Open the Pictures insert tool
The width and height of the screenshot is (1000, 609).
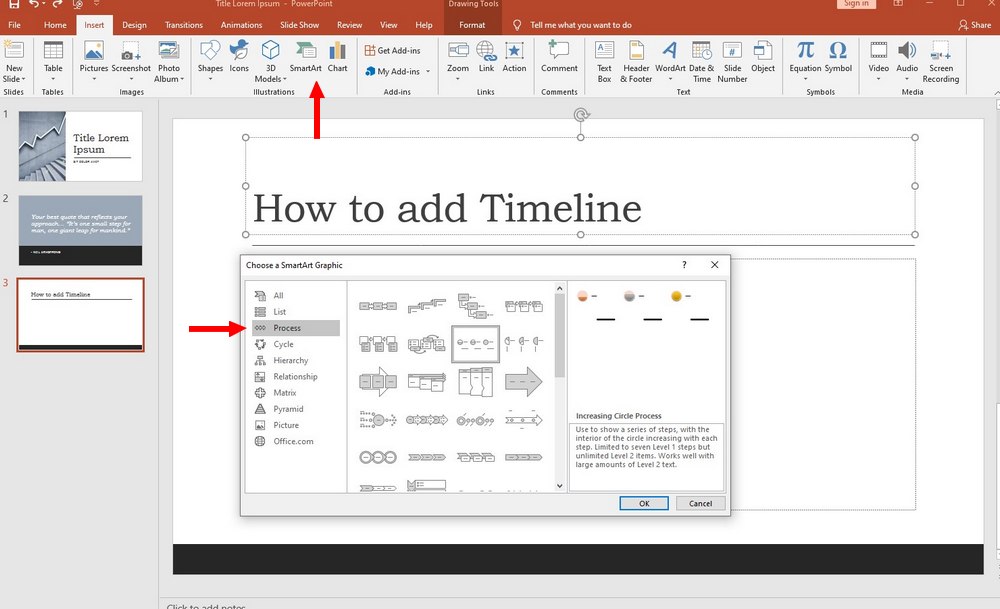point(94,57)
